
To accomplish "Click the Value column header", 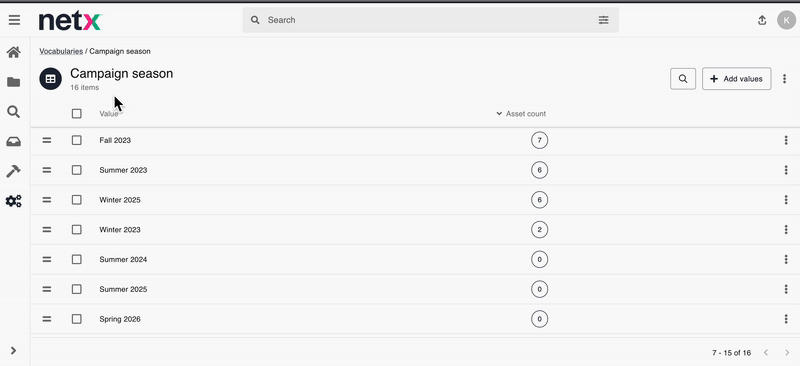I will (109, 114).
